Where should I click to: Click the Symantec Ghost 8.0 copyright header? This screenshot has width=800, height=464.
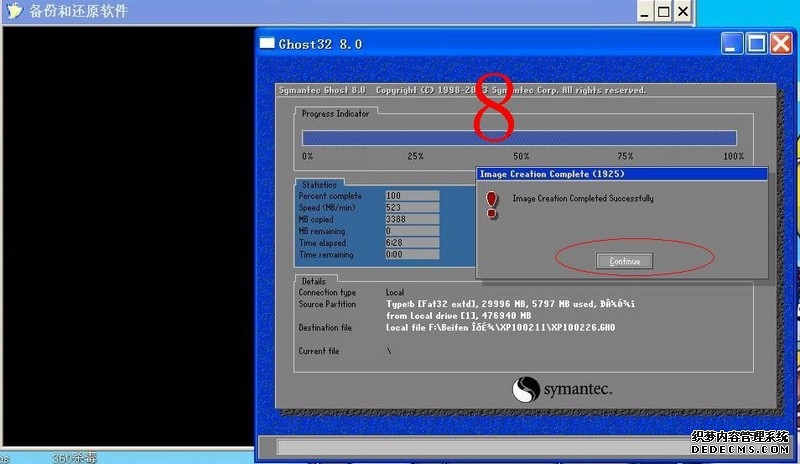coord(462,90)
